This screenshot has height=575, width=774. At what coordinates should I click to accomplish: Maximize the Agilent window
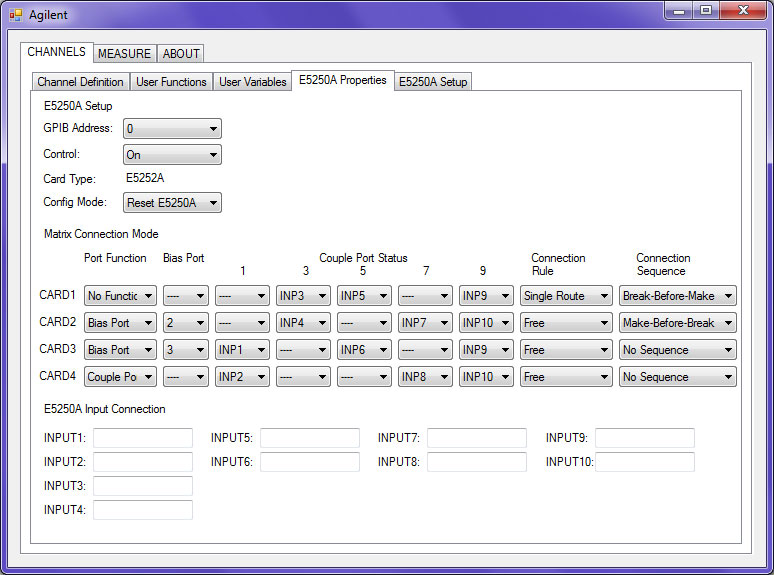[706, 11]
